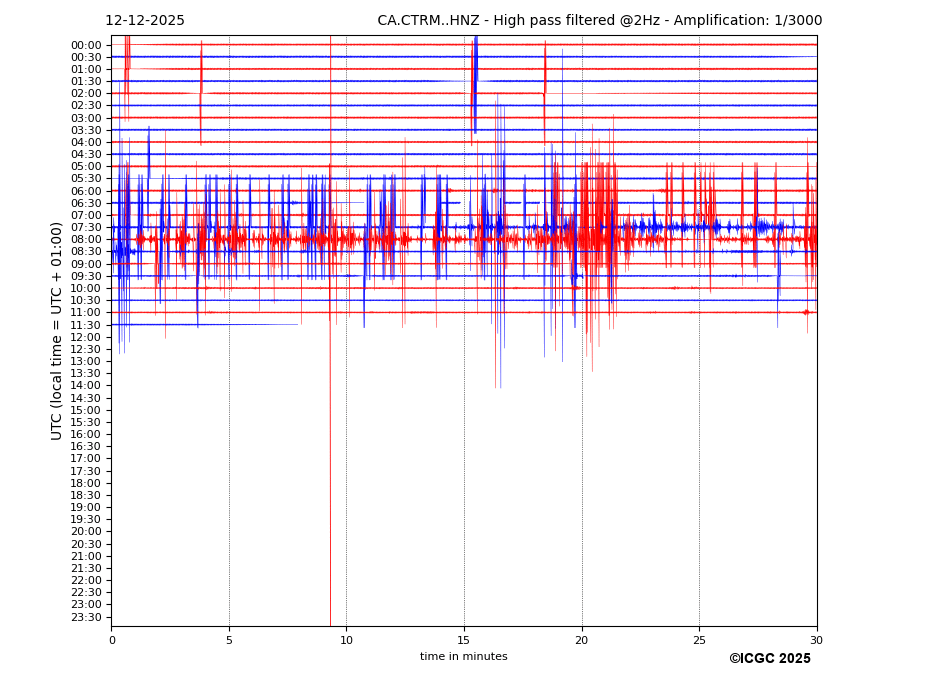The height and width of the screenshot is (696, 927).
Task: Click the 'time in minutes' axis label
Action: [x=463, y=657]
